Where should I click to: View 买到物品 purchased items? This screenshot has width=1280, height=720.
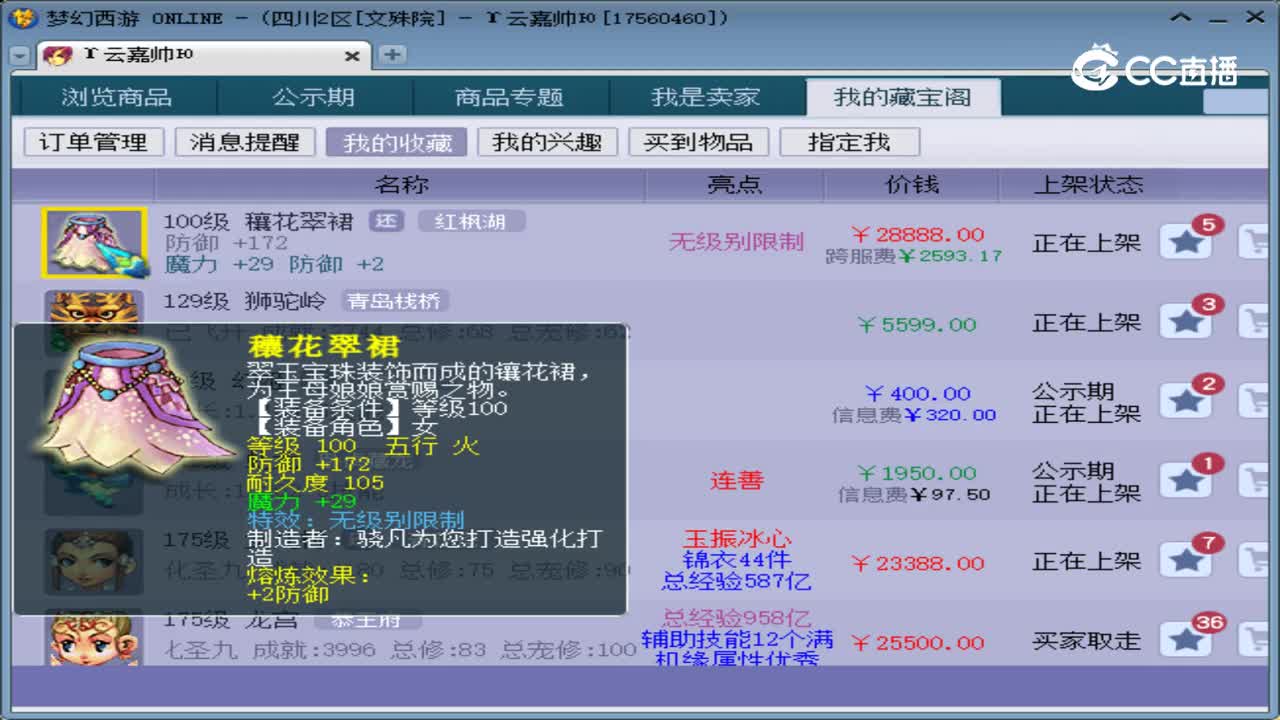(698, 142)
